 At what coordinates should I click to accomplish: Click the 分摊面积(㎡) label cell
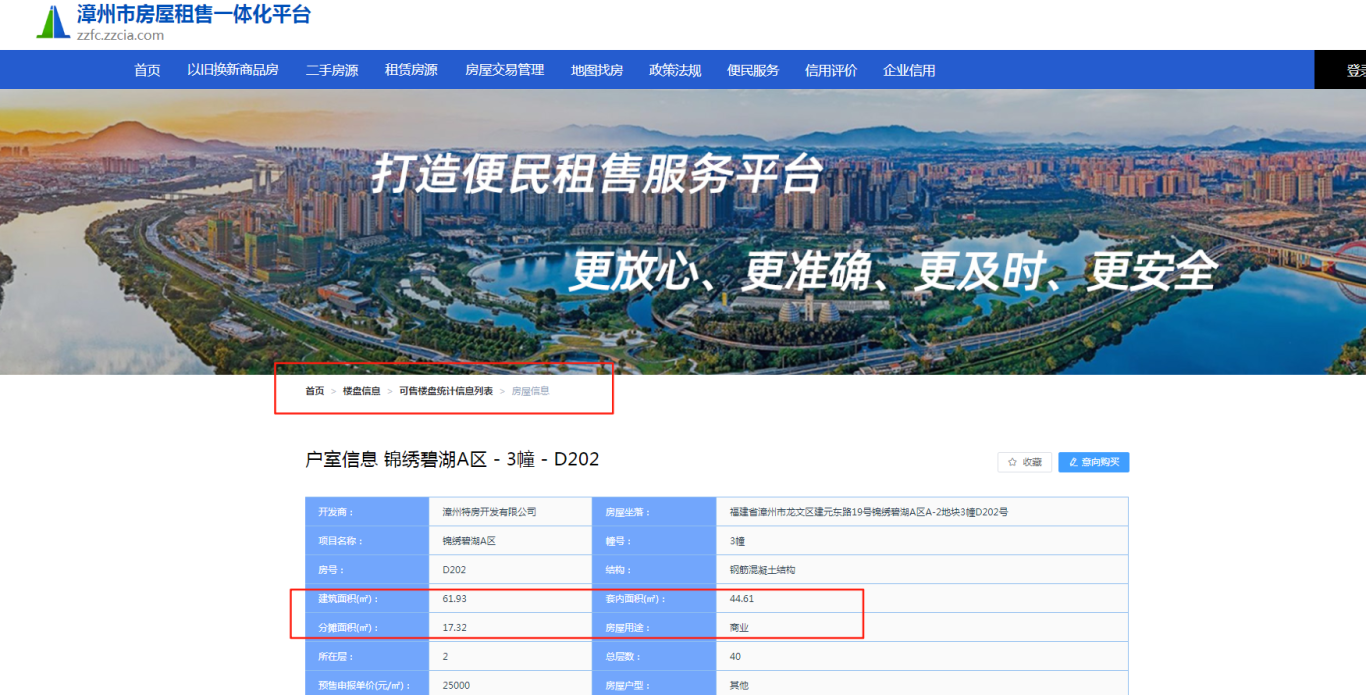coord(367,628)
